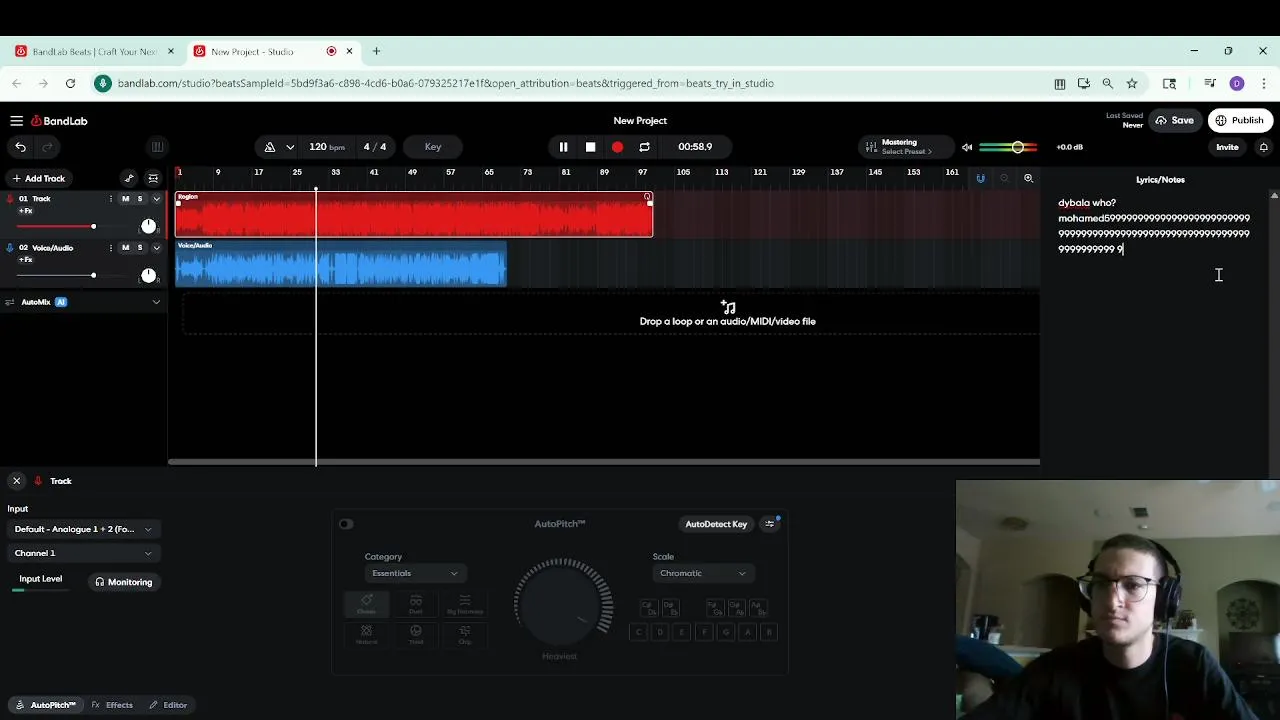Solo the 02 Voice/Audio track
Image resolution: width=1280 pixels, height=720 pixels.
pos(140,247)
